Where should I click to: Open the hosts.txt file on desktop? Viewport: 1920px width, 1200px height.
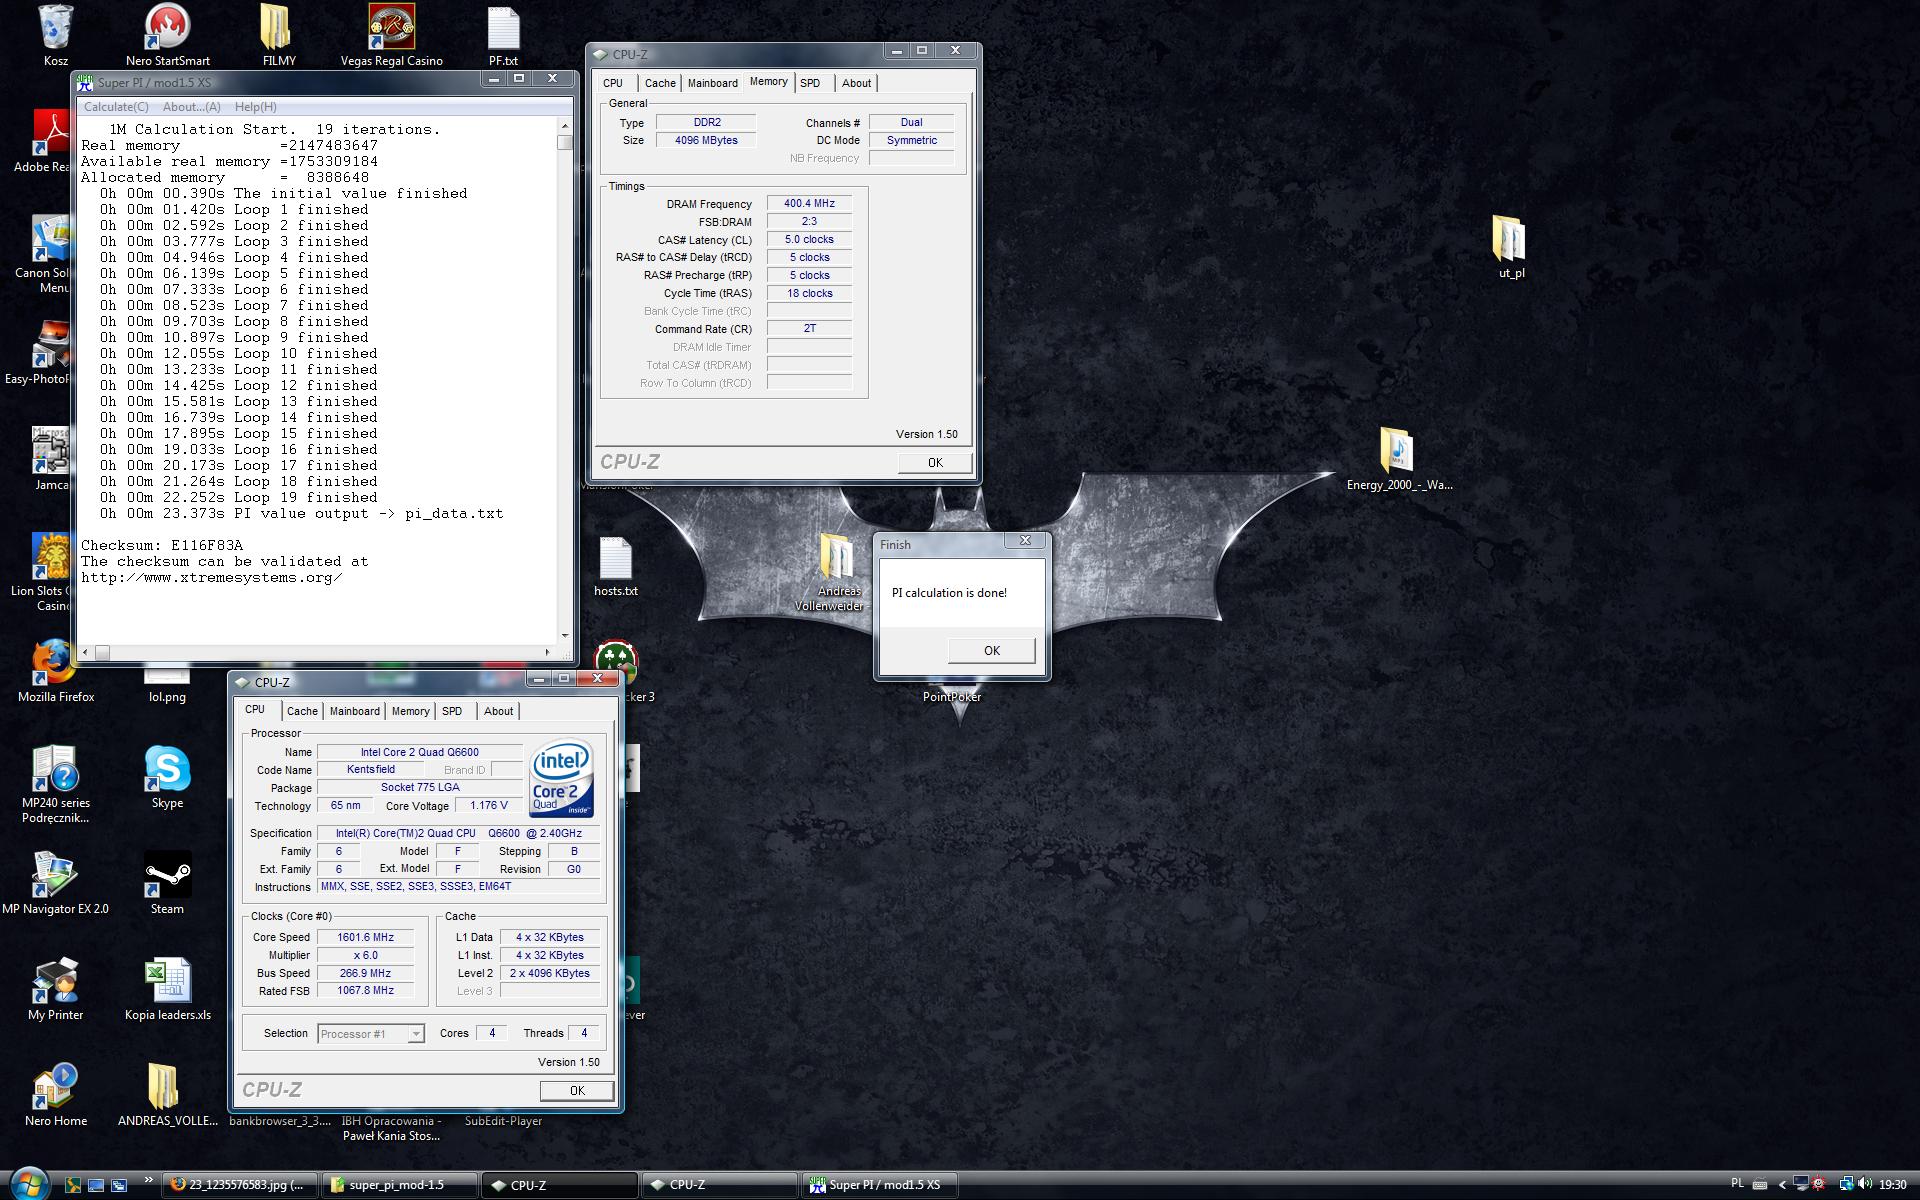(x=615, y=560)
